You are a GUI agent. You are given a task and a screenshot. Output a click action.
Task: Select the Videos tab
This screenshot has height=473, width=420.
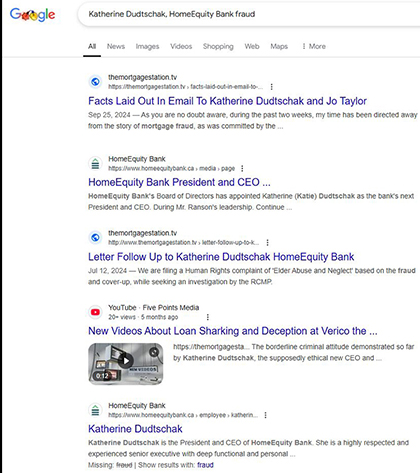(181, 46)
